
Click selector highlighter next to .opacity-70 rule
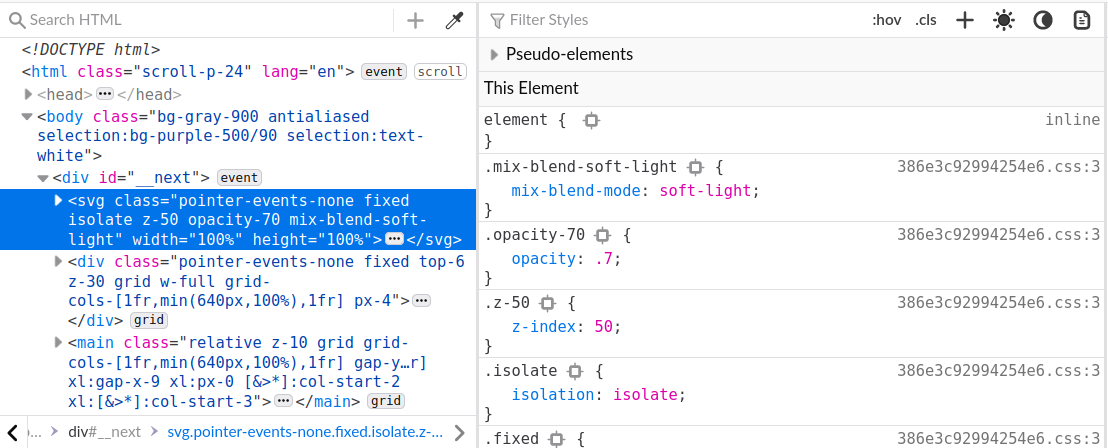click(602, 236)
